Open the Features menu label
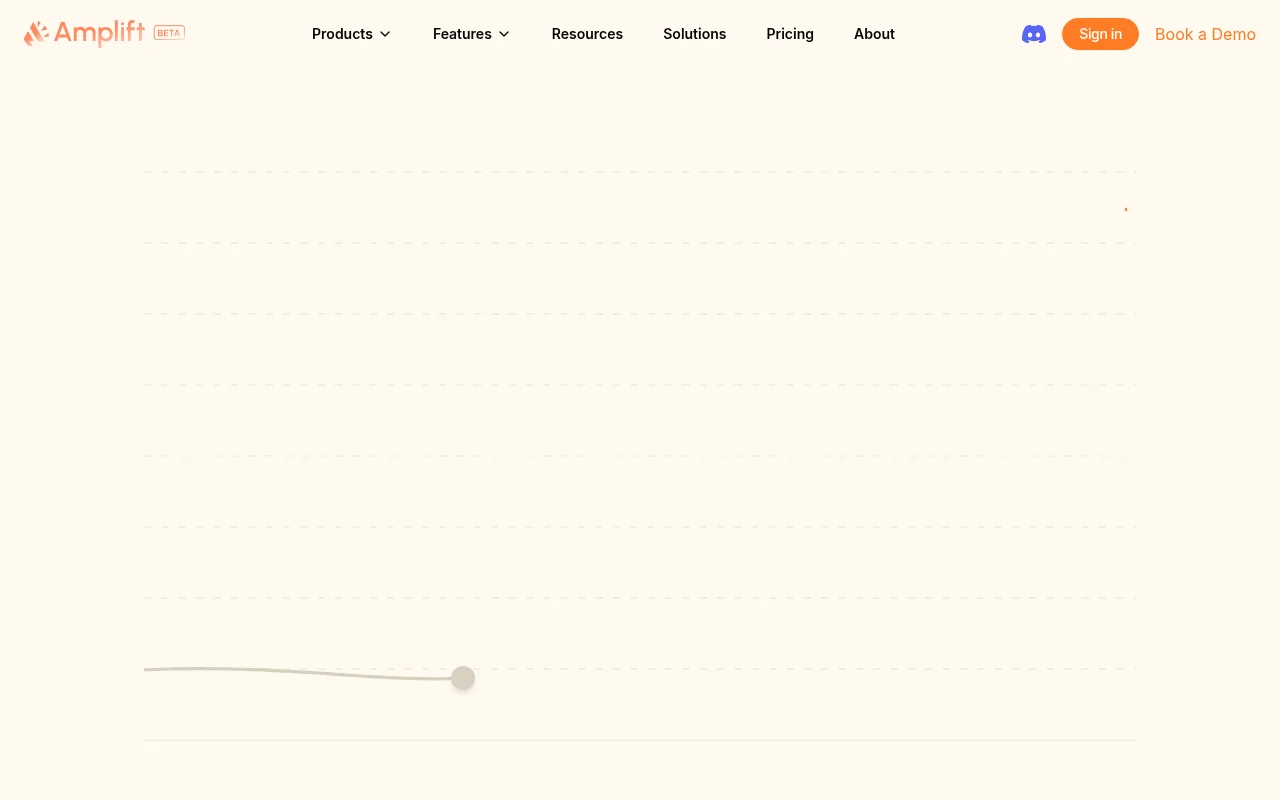 click(462, 34)
